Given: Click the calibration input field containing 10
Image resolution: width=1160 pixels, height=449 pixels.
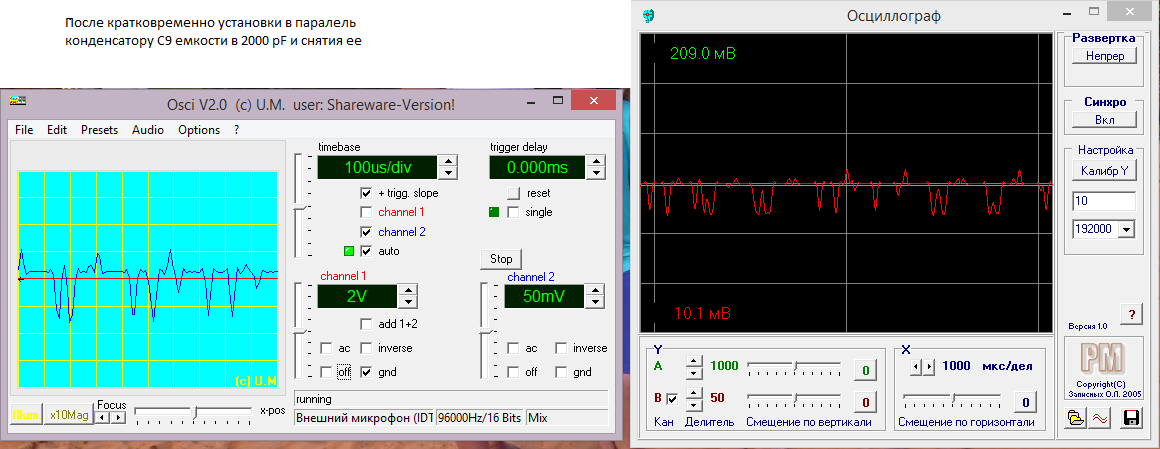Looking at the screenshot, I should (x=1103, y=202).
